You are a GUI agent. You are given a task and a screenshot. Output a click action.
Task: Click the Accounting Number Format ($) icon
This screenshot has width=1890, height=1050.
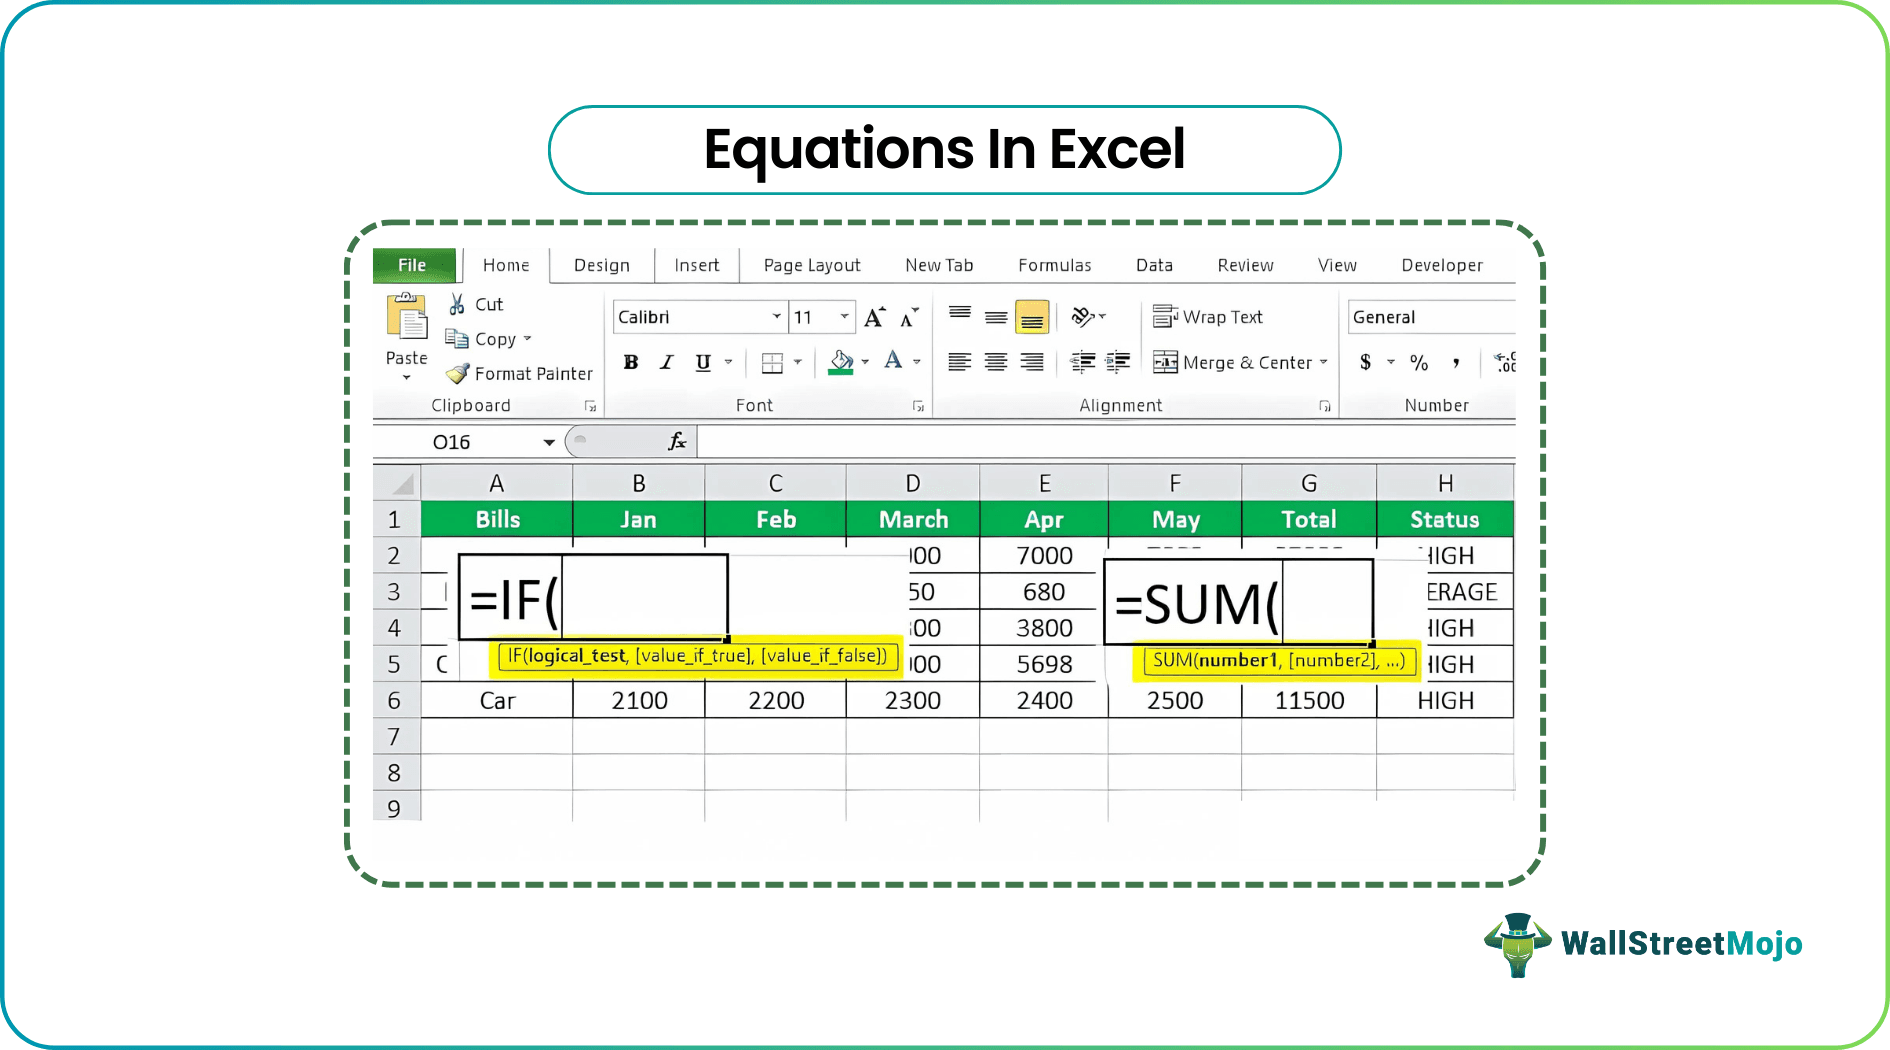tap(1367, 362)
